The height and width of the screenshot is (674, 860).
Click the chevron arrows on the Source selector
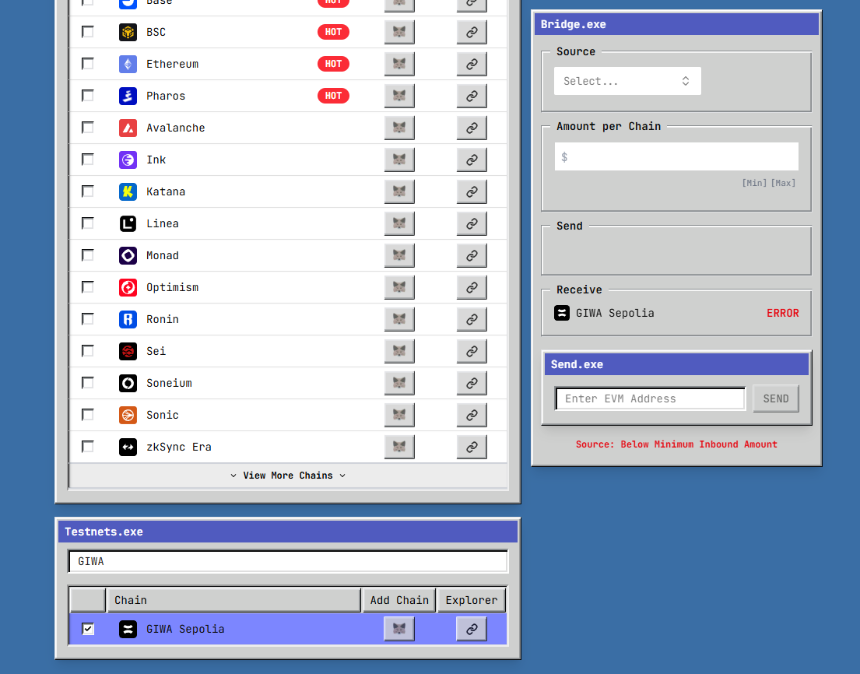pos(686,81)
